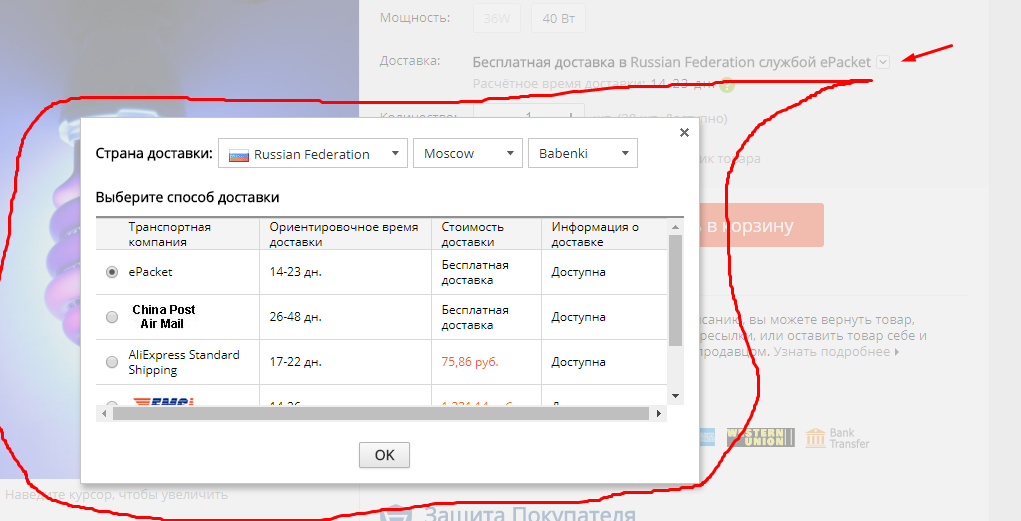
Task: Confirm with the OK button
Action: click(384, 455)
